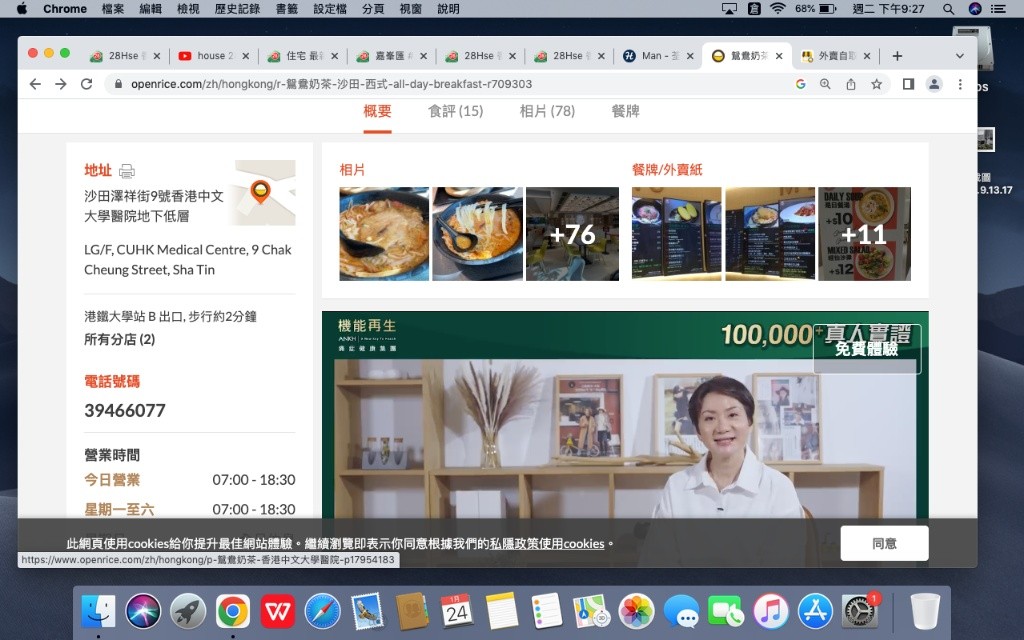Open the Chrome three-dot menu

pos(960,84)
